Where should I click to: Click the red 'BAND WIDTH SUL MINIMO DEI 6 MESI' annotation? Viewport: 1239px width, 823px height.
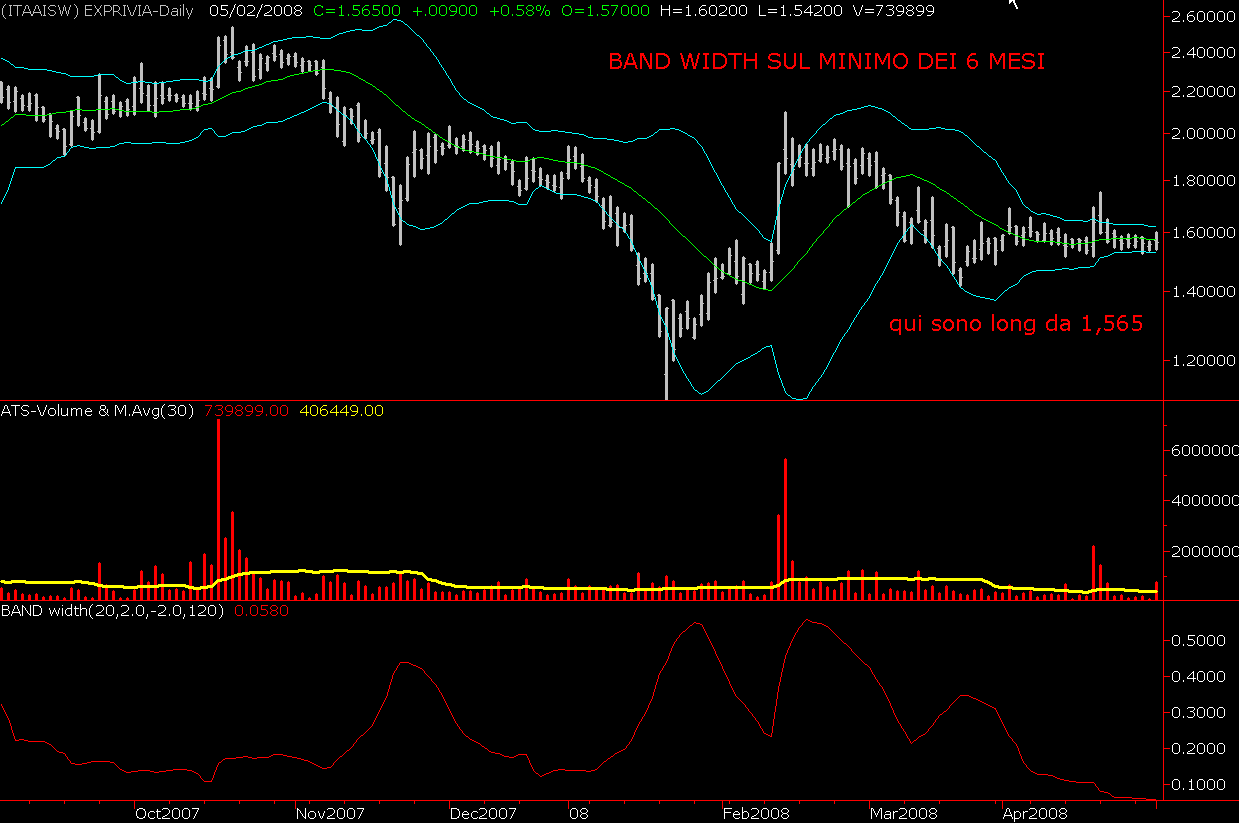click(826, 62)
